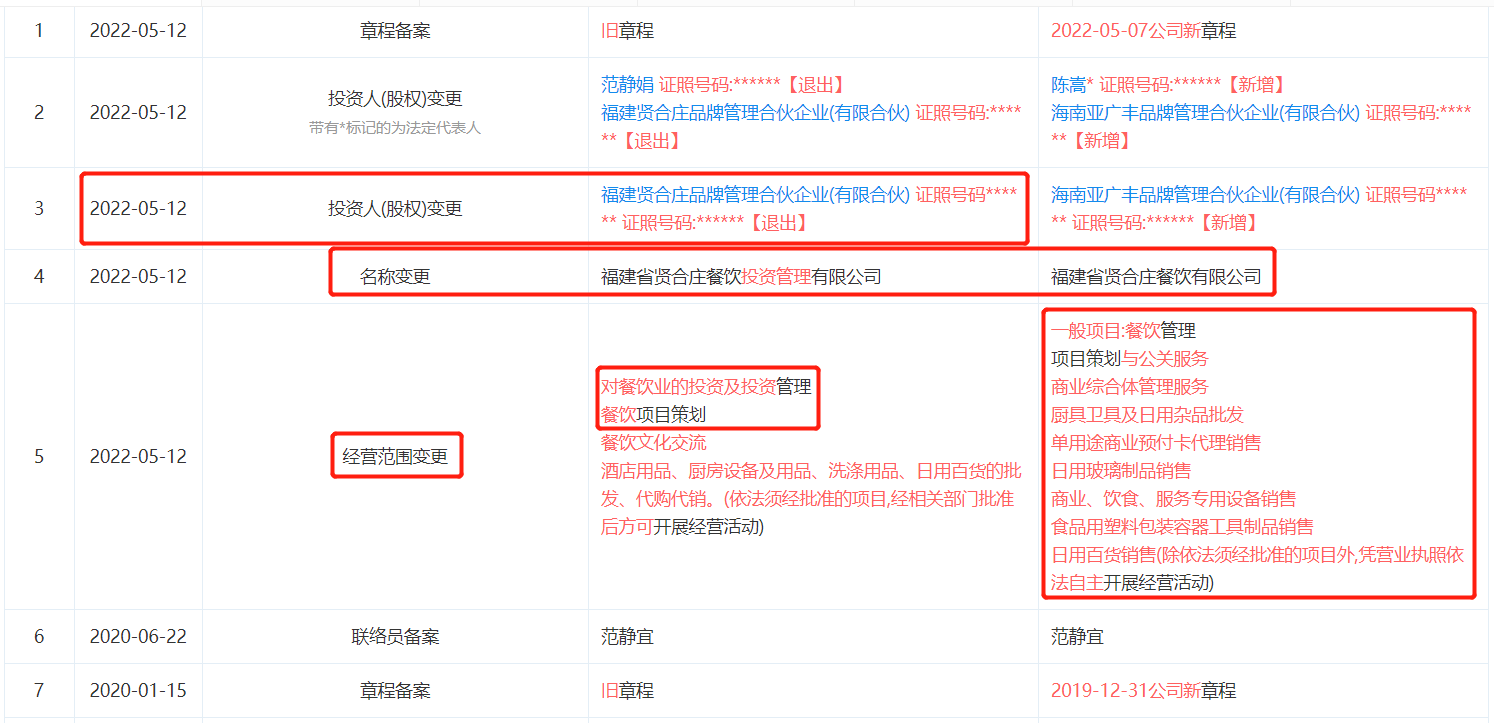Click row number 7
Viewport: 1494px width, 723px height.
coord(39,691)
